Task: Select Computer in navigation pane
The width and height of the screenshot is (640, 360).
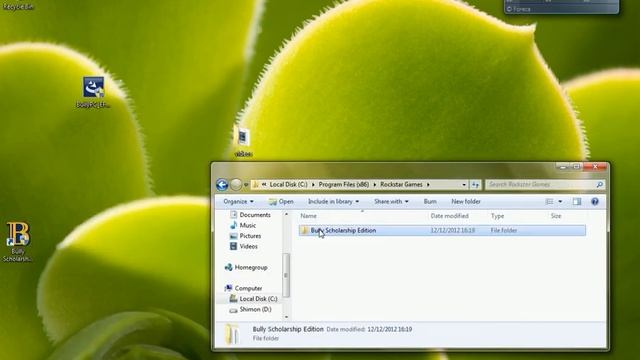Action: click(244, 289)
